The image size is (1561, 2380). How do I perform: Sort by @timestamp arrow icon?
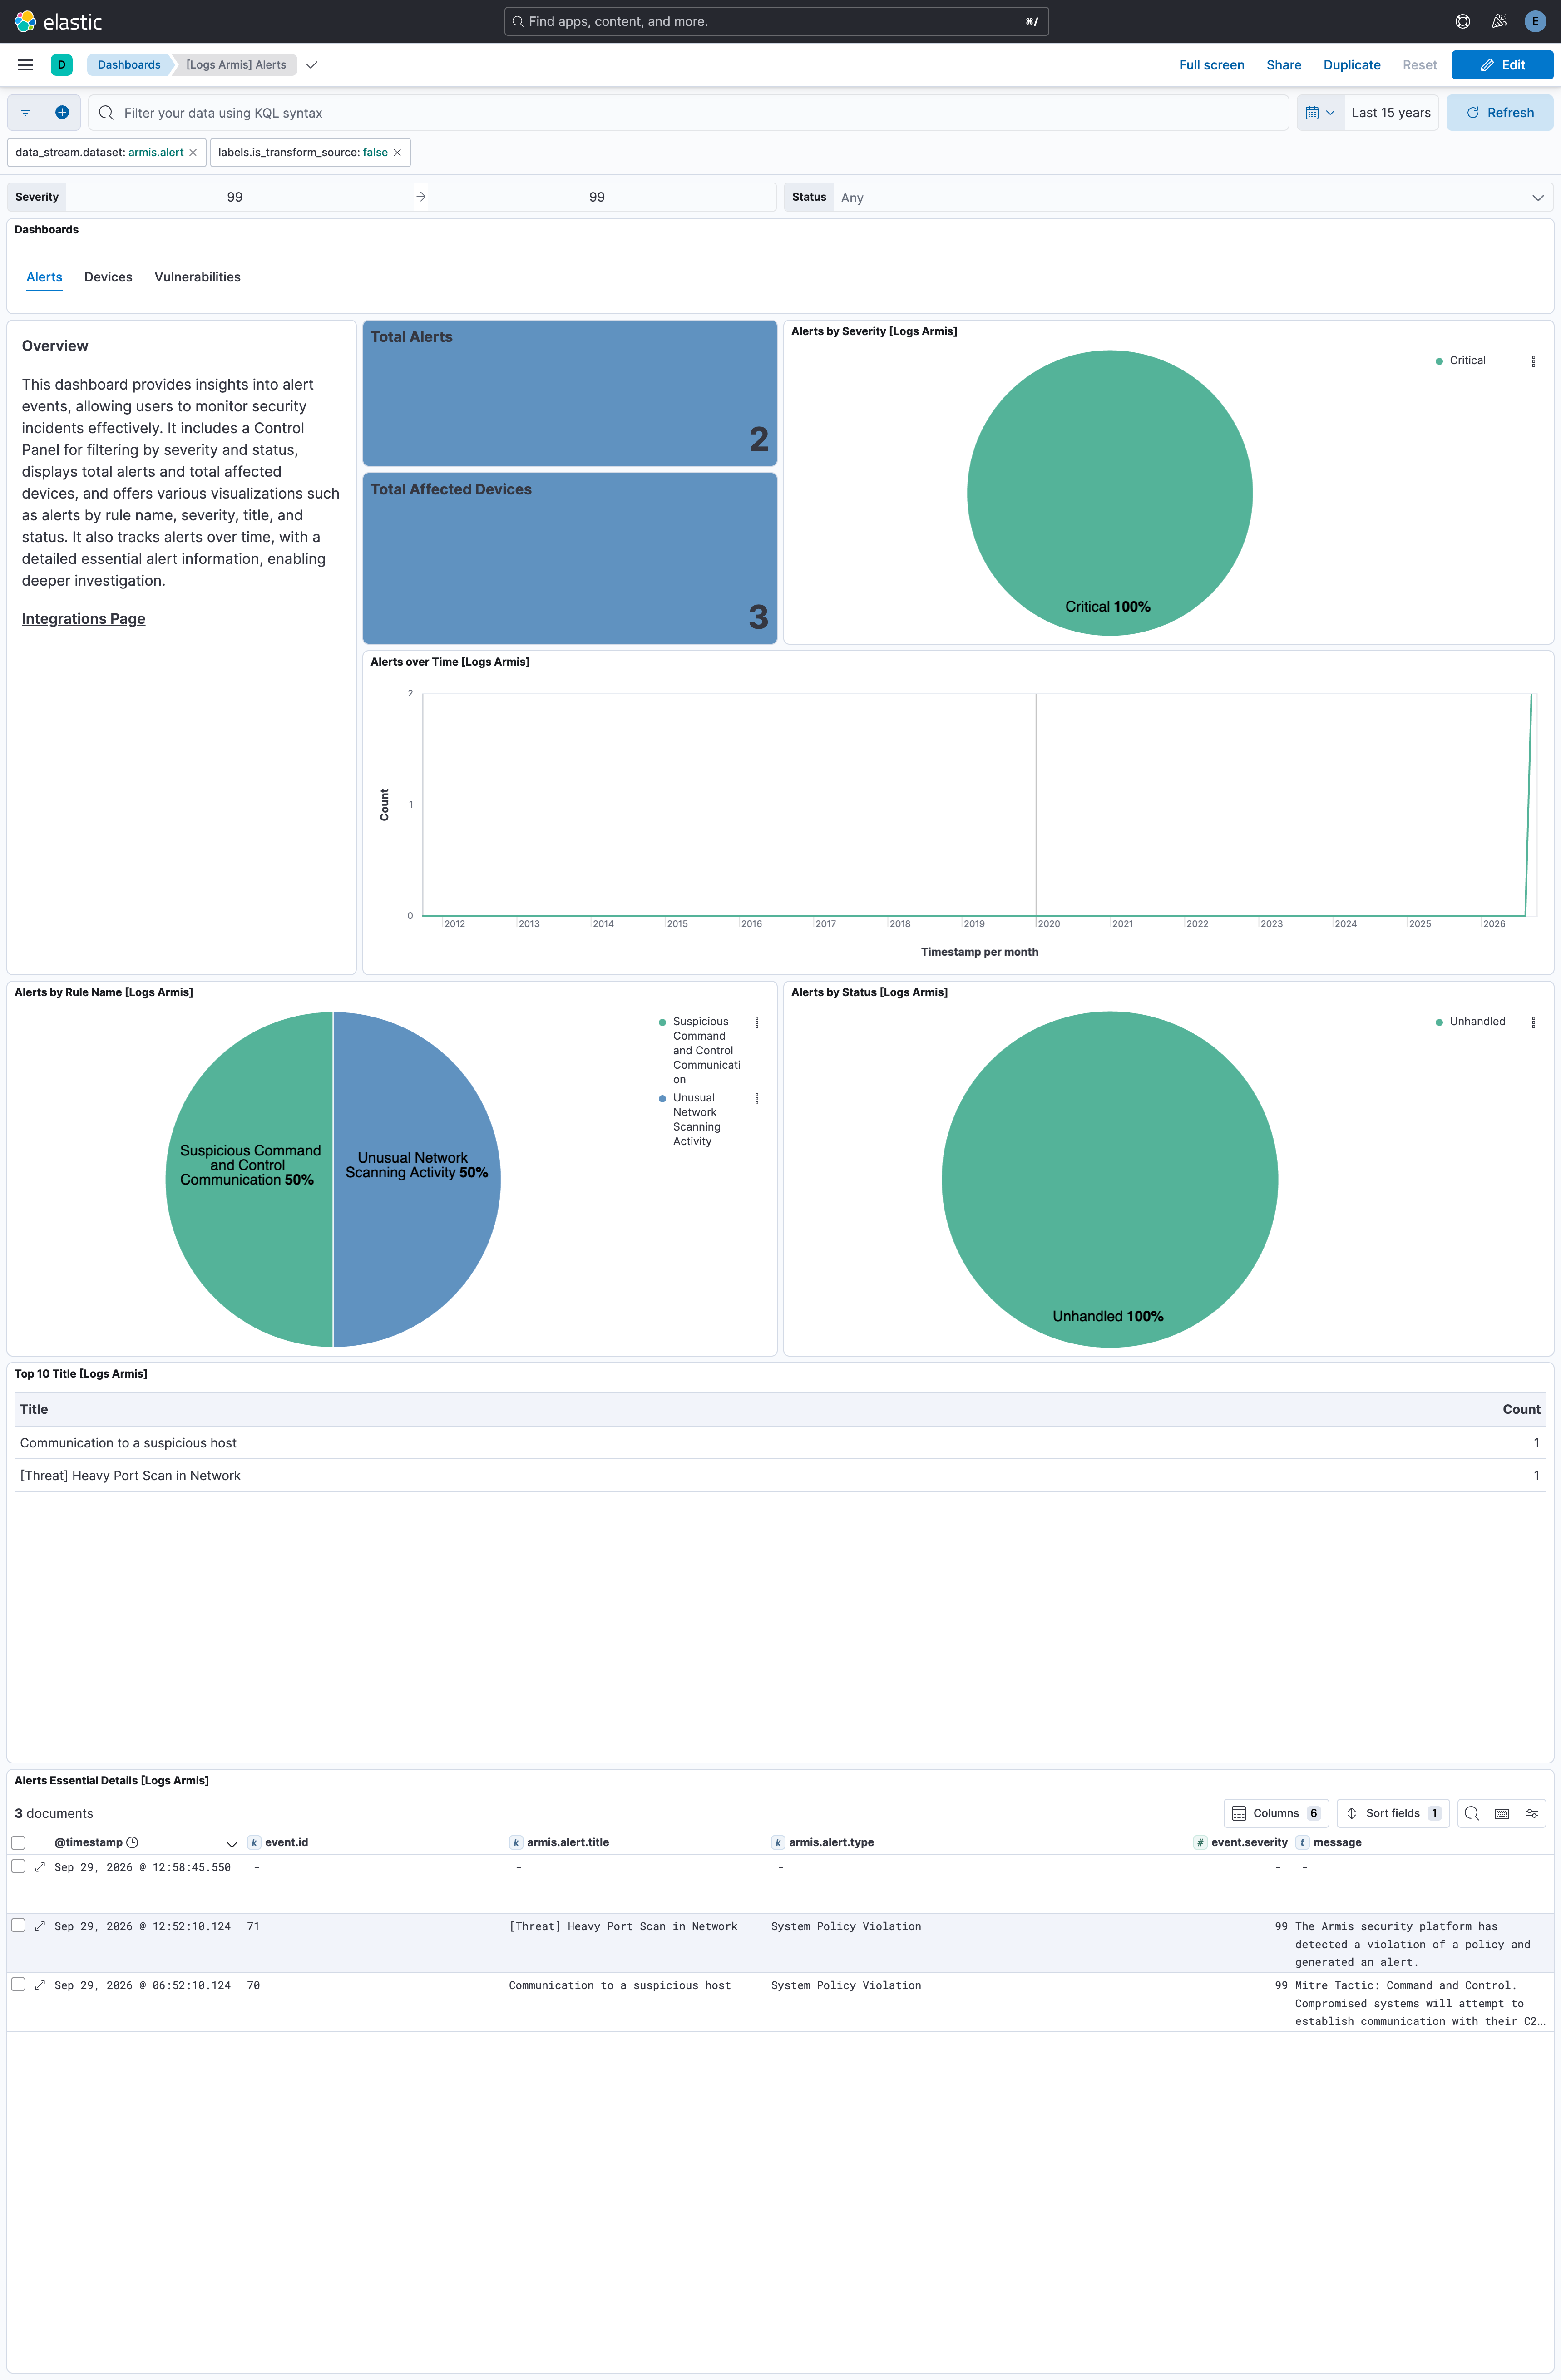232,1842
